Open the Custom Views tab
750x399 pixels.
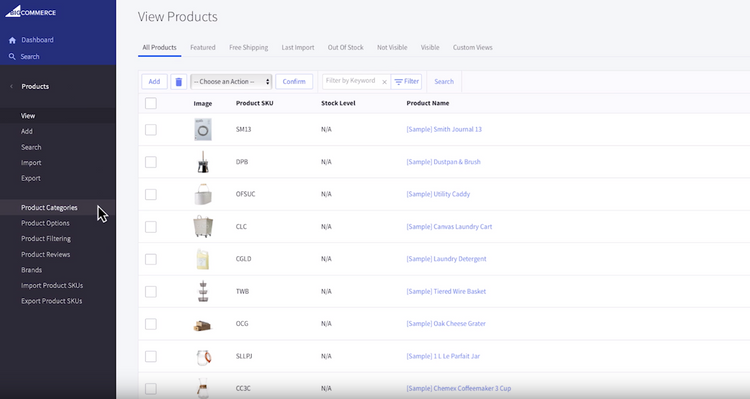(x=473, y=47)
